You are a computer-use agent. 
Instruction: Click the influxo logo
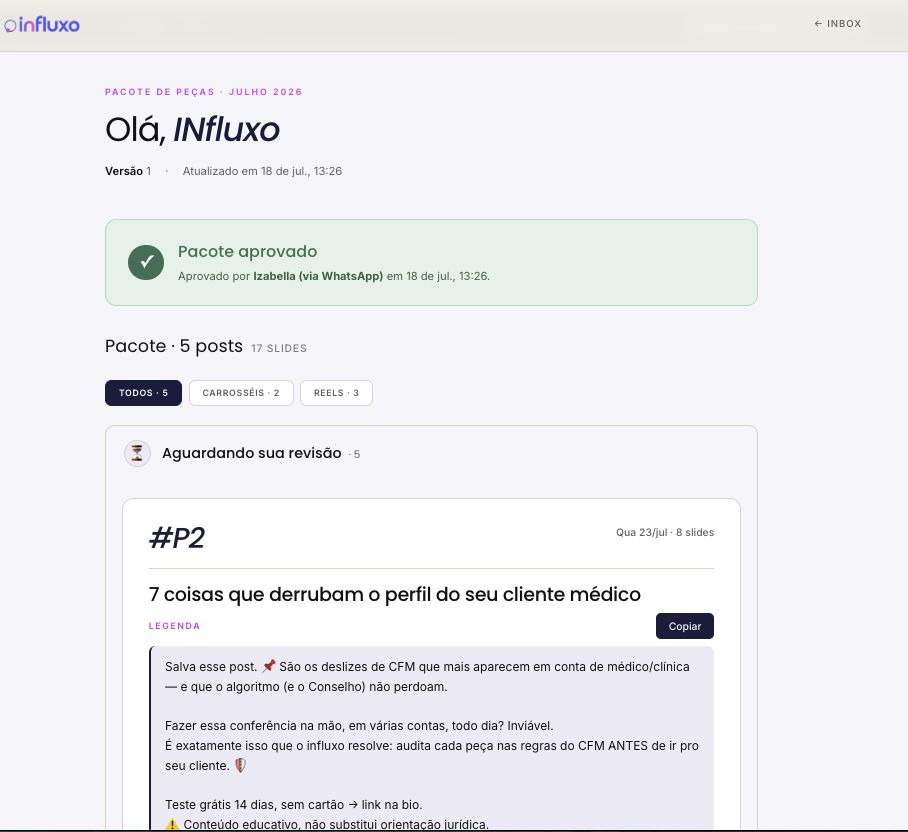pyautogui.click(x=42, y=24)
